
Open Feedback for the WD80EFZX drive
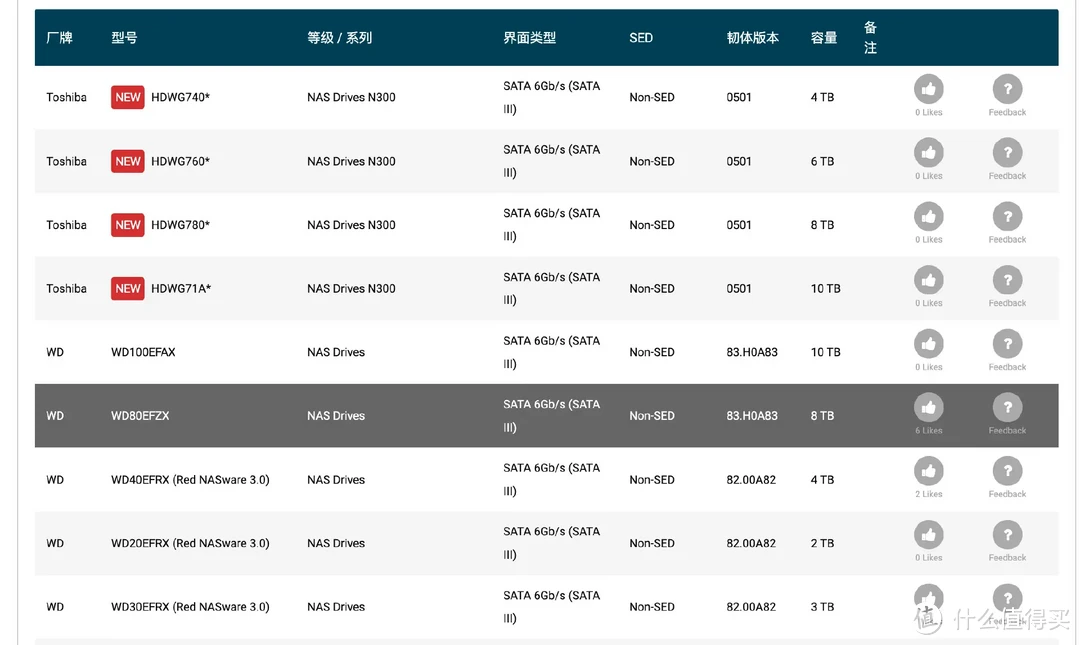[1006, 408]
